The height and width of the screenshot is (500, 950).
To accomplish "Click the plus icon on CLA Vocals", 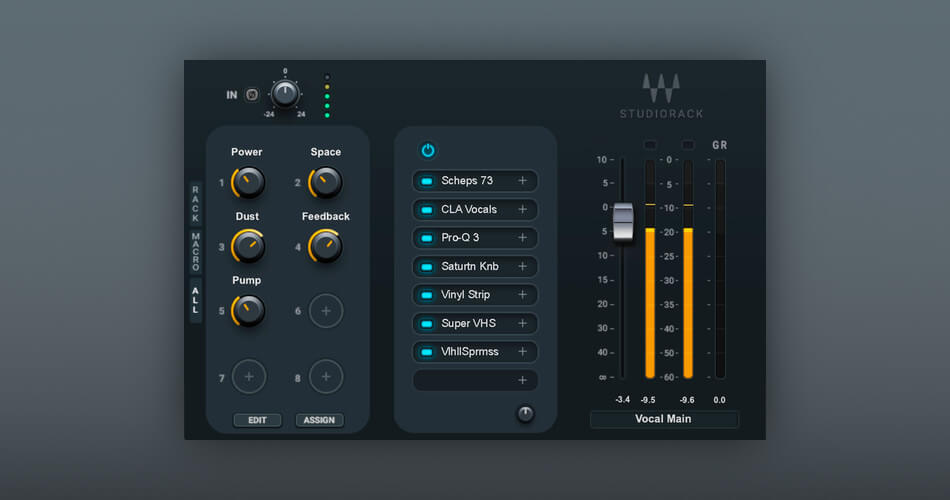I will (x=522, y=209).
